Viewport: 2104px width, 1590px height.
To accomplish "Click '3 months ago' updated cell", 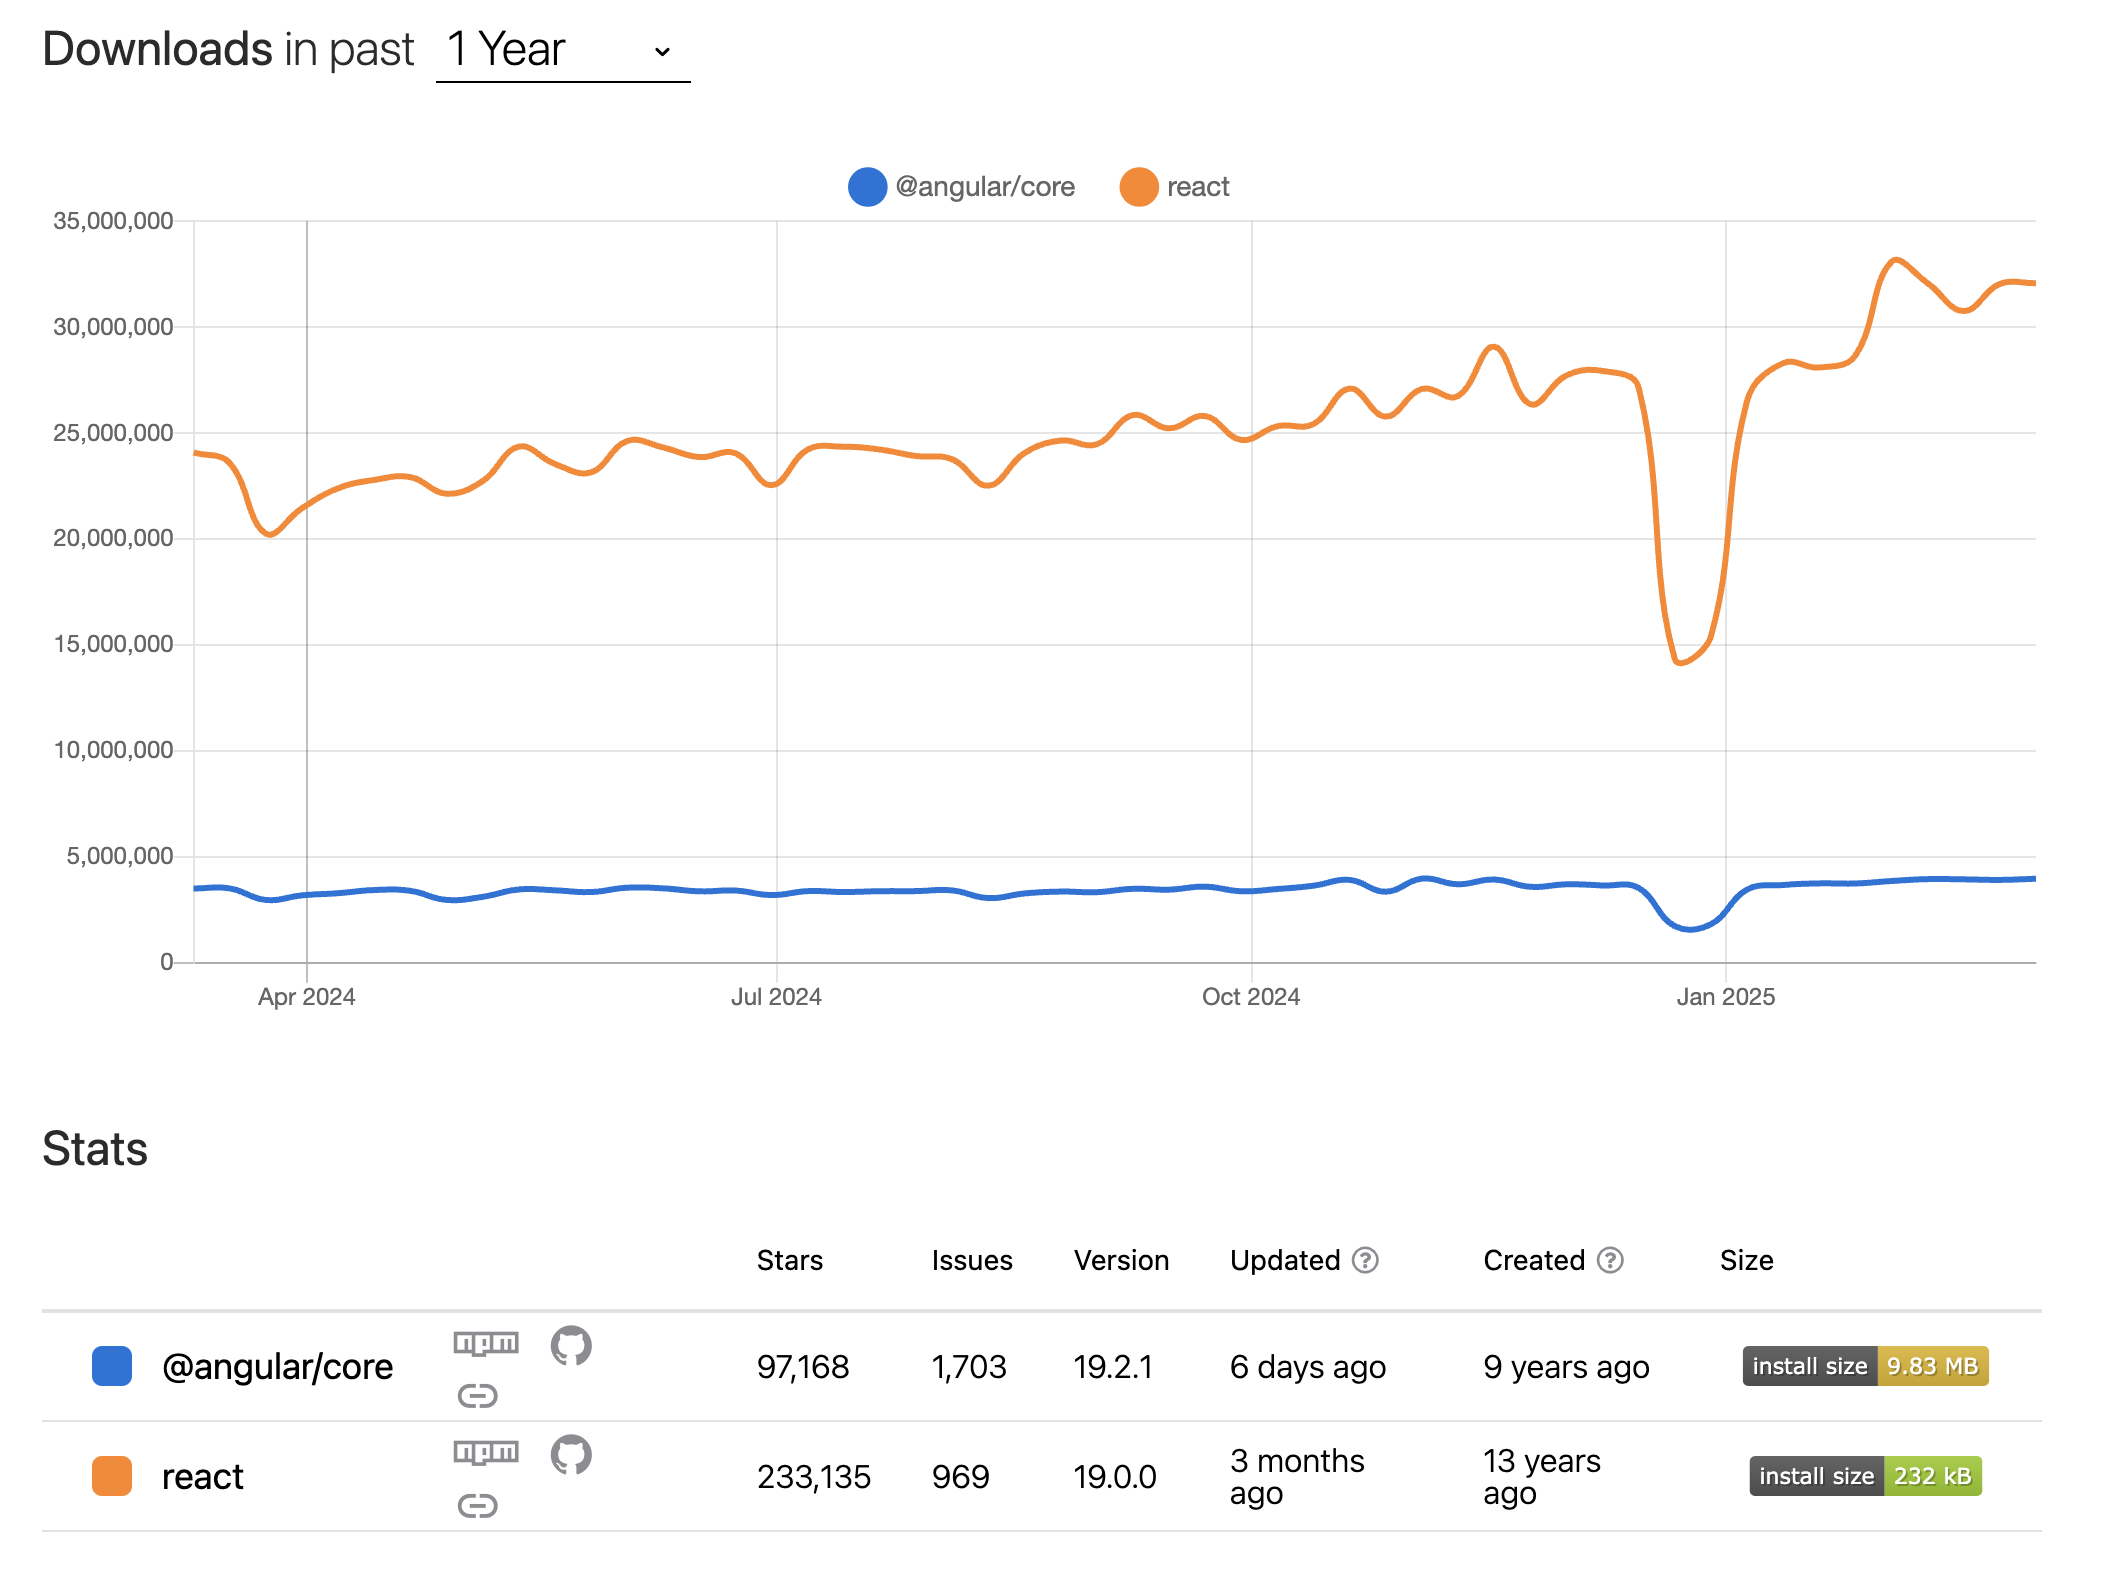I will click(1297, 1477).
